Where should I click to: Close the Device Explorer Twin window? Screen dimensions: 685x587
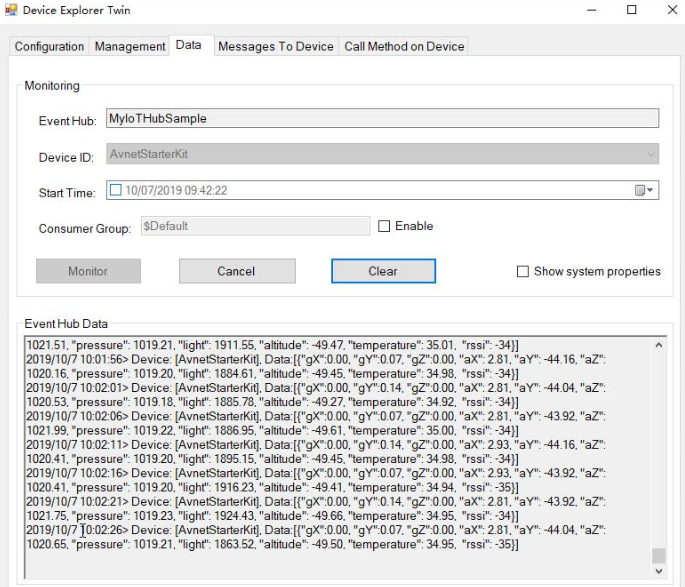coord(672,10)
